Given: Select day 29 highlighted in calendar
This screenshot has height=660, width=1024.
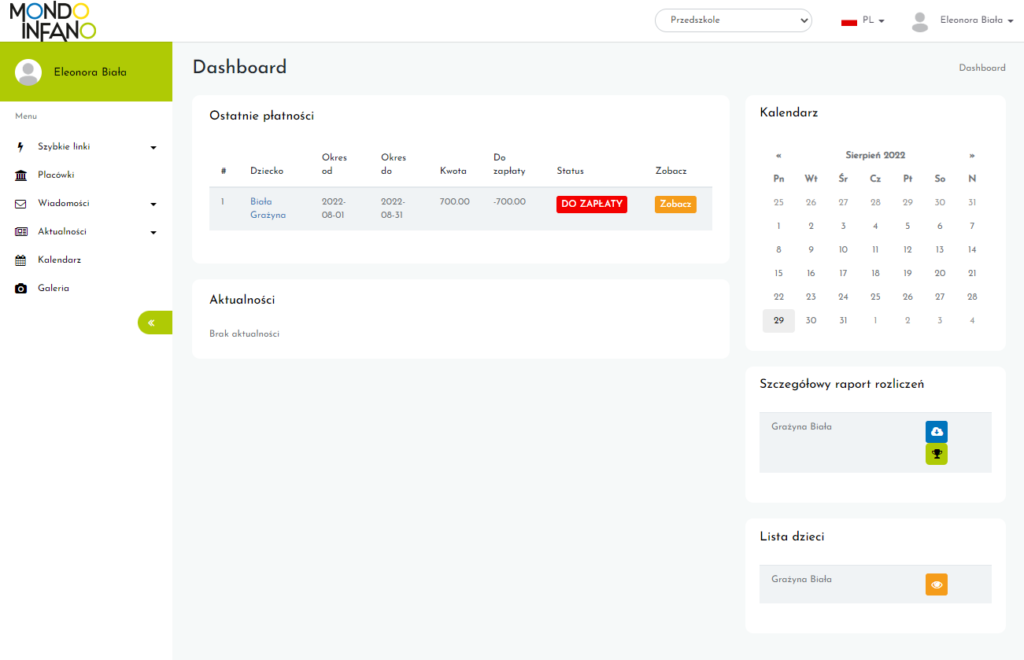Looking at the screenshot, I should click(778, 321).
